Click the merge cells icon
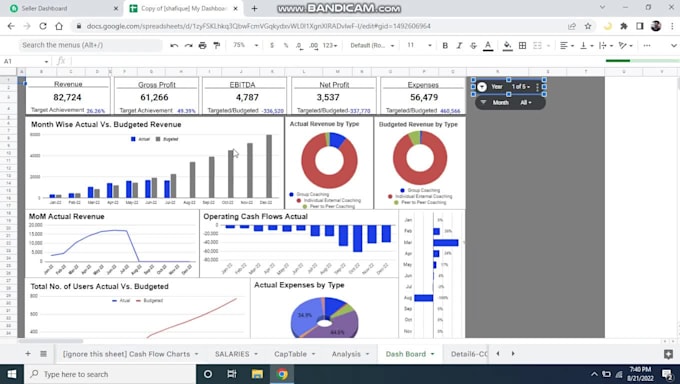Viewport: 680px width, 384px height. 537,46
